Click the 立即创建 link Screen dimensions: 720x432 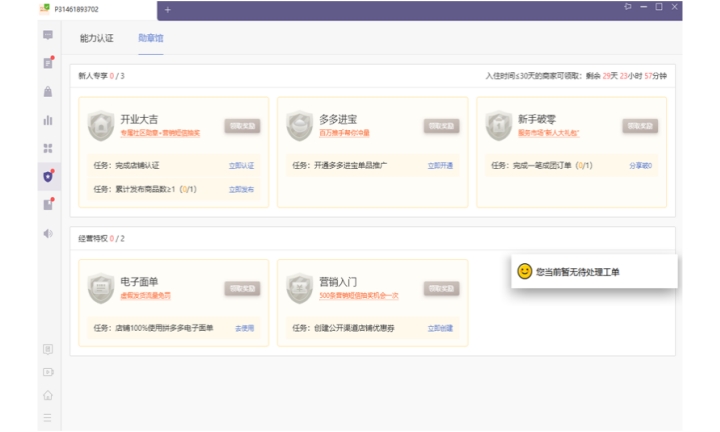[x=440, y=328]
